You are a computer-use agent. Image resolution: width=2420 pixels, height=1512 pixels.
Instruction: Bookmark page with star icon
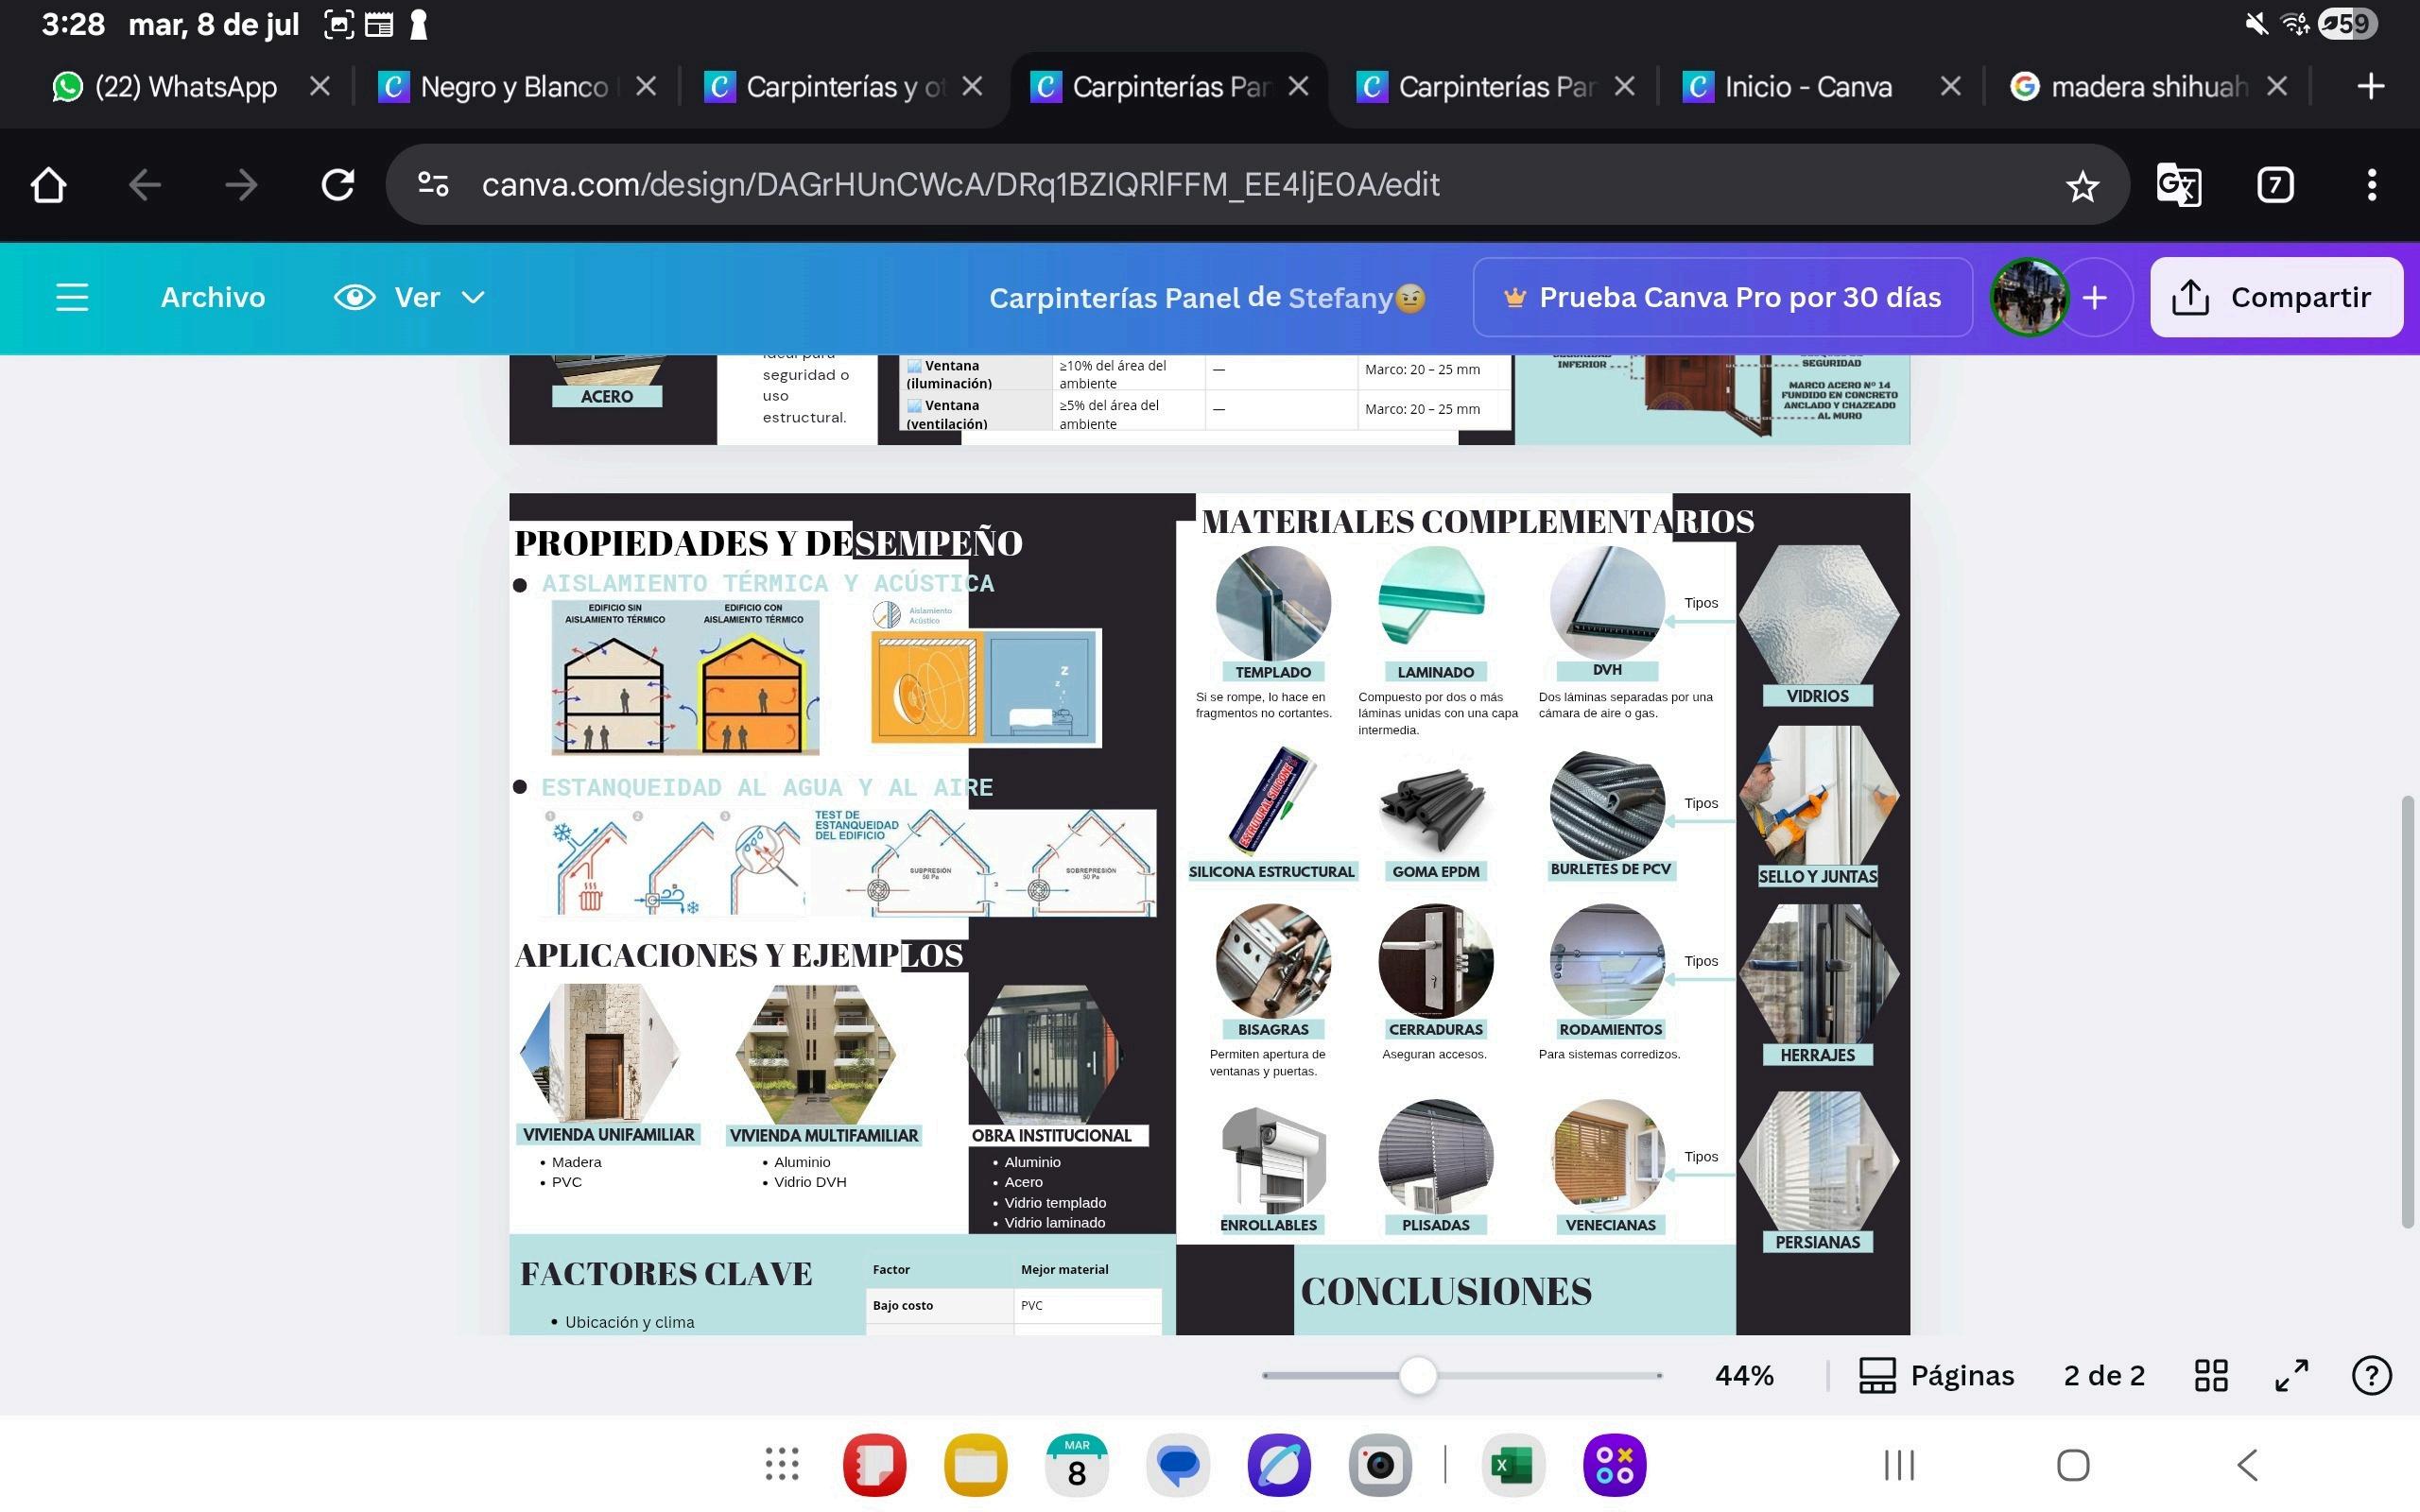click(2082, 186)
